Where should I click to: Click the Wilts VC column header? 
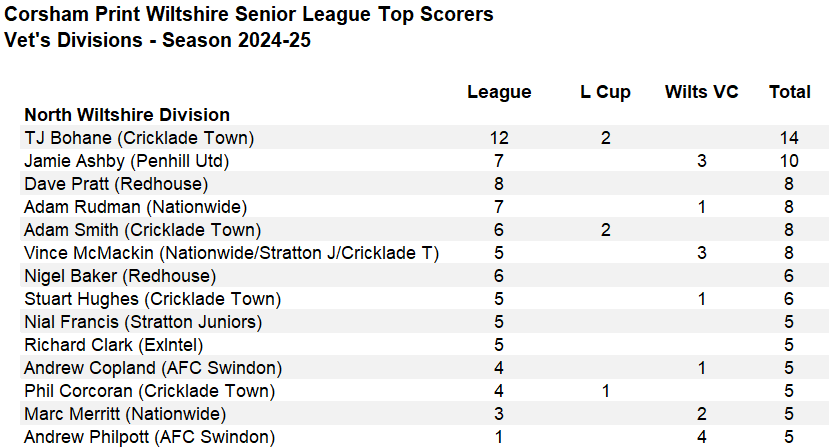click(701, 92)
